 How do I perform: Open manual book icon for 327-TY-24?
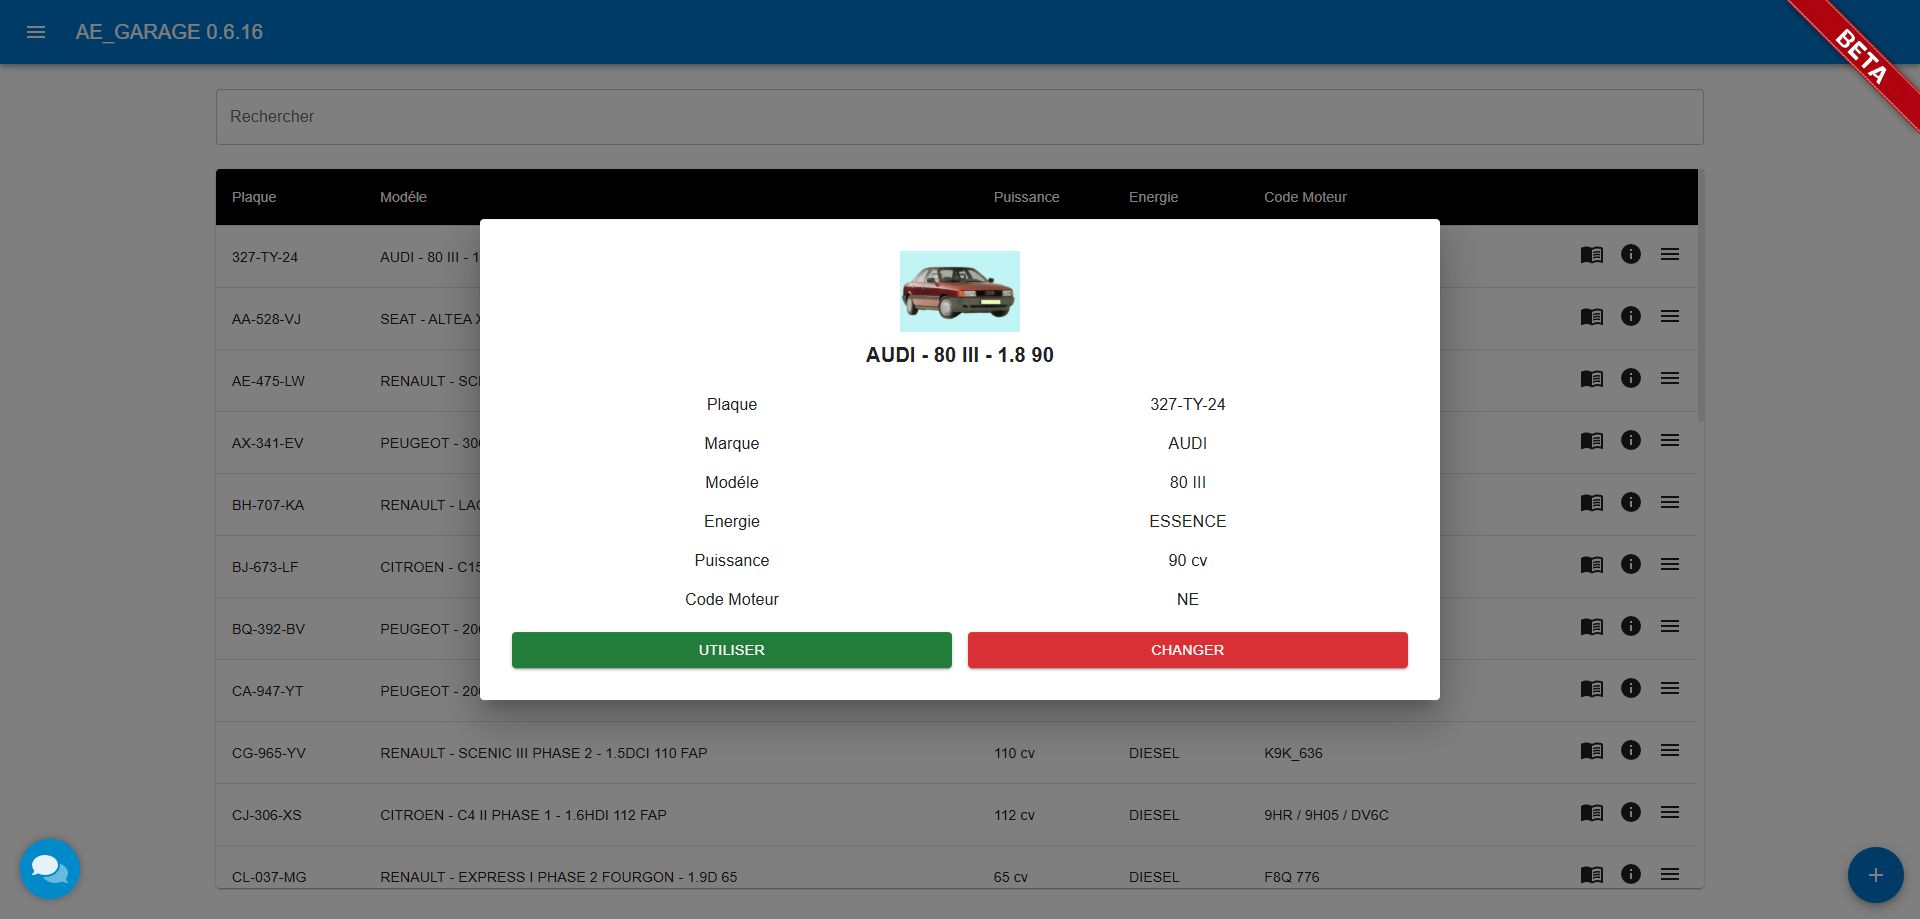(x=1592, y=255)
